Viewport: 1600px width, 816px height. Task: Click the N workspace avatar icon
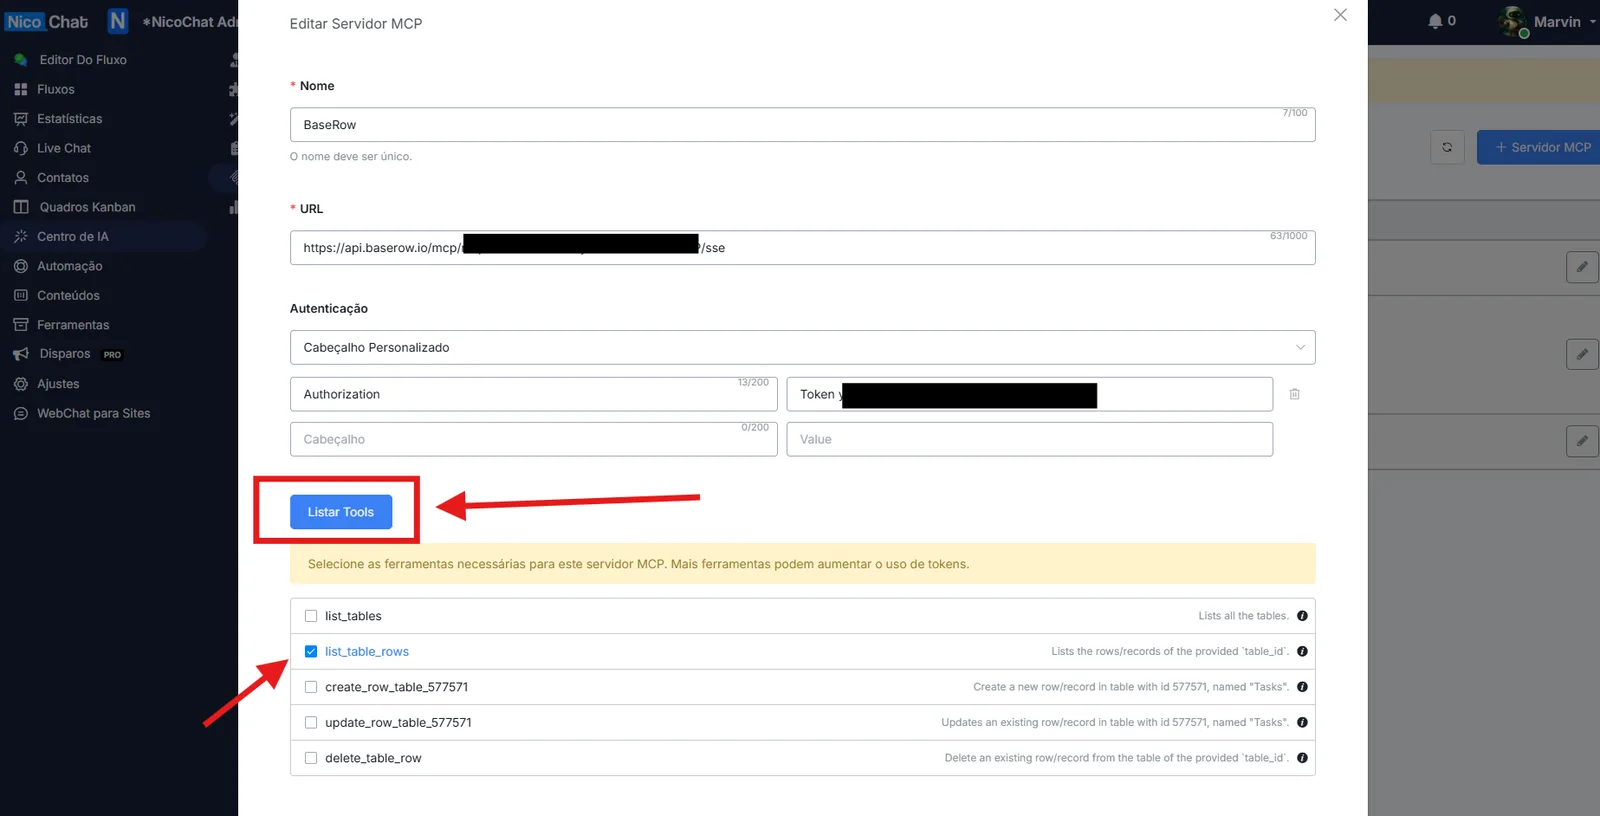click(x=118, y=21)
